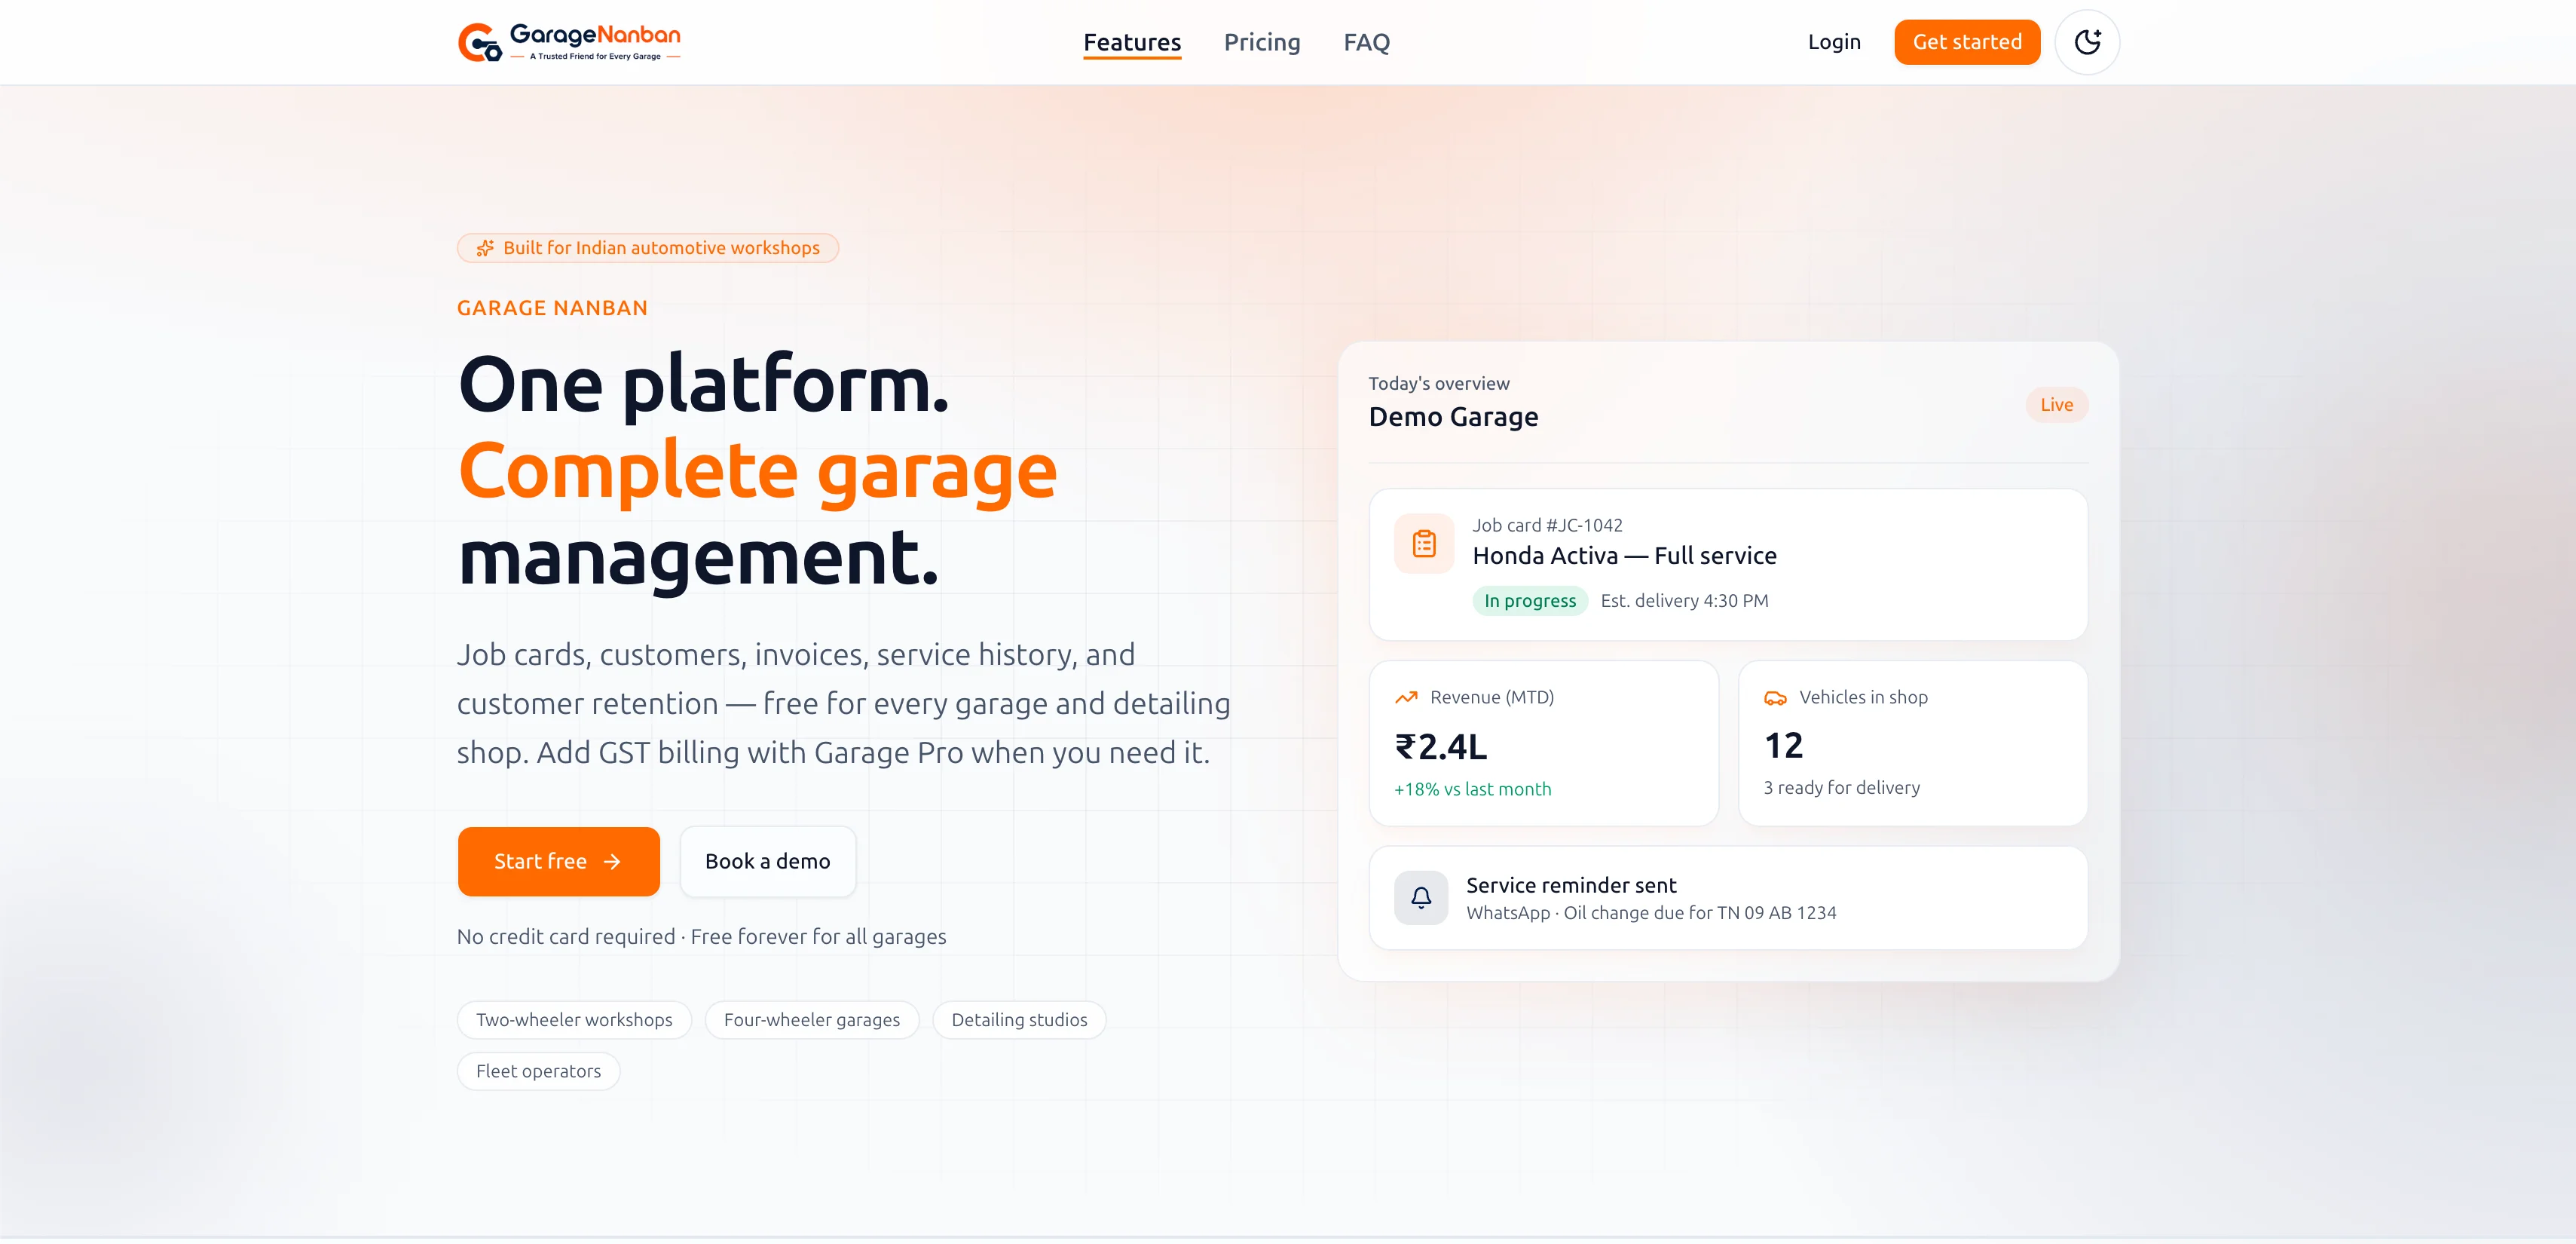Image resolution: width=2576 pixels, height=1244 pixels.
Task: Click the Honda Activa — Full service title
Action: (x=1624, y=555)
